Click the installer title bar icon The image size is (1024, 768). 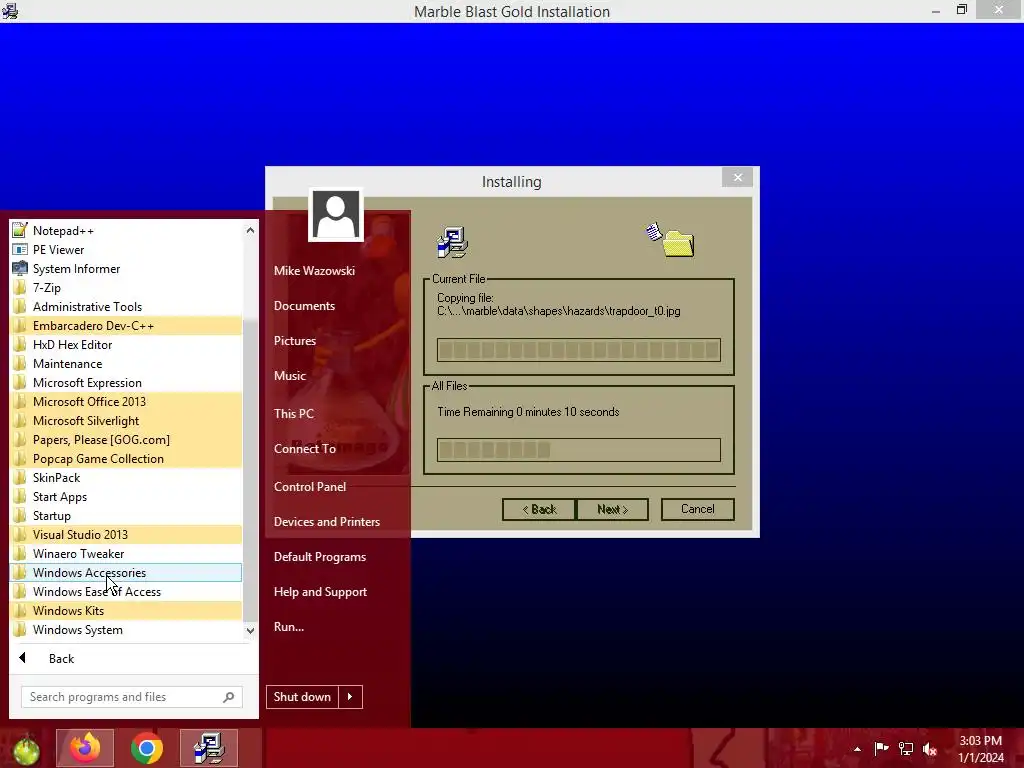pos(10,11)
